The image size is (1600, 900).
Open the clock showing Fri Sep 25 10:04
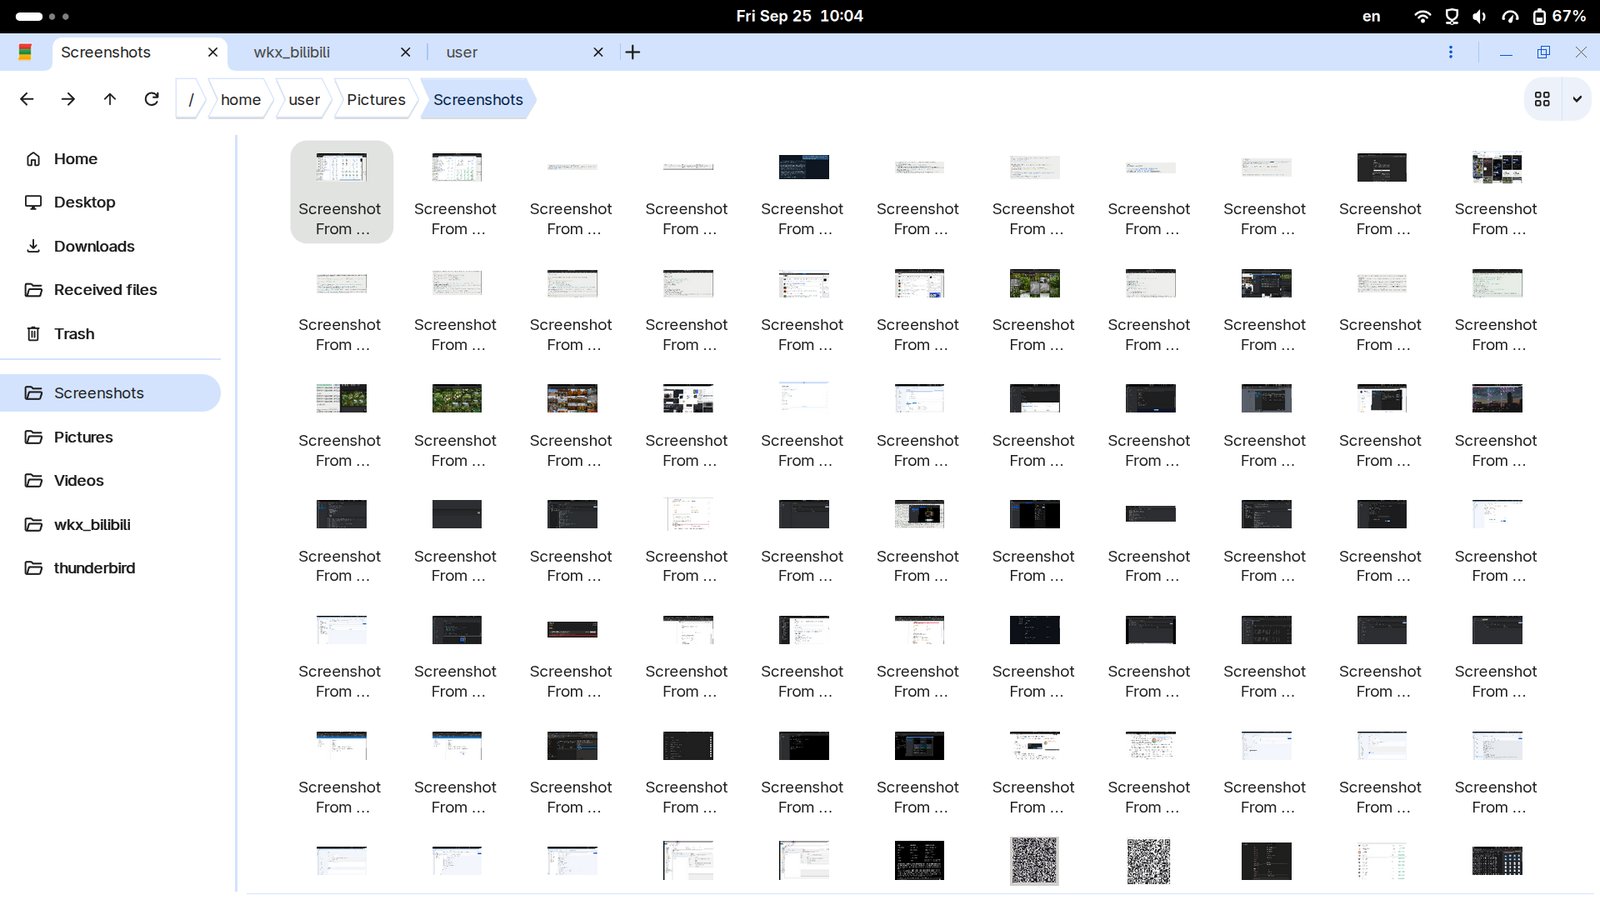pyautogui.click(x=799, y=16)
